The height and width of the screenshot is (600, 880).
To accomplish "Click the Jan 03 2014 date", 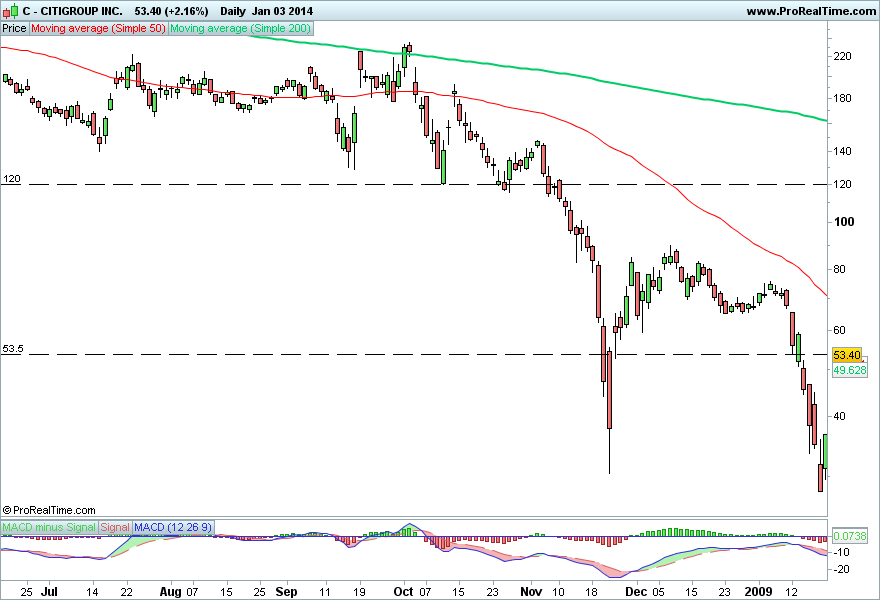I will (x=283, y=11).
